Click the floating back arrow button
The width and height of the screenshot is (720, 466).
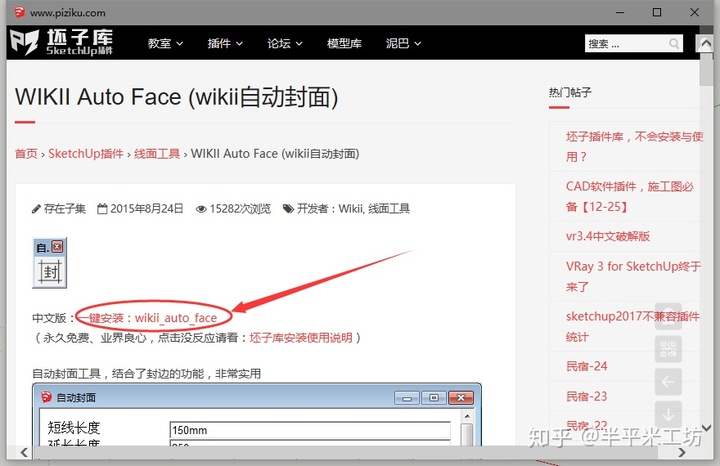[x=668, y=382]
